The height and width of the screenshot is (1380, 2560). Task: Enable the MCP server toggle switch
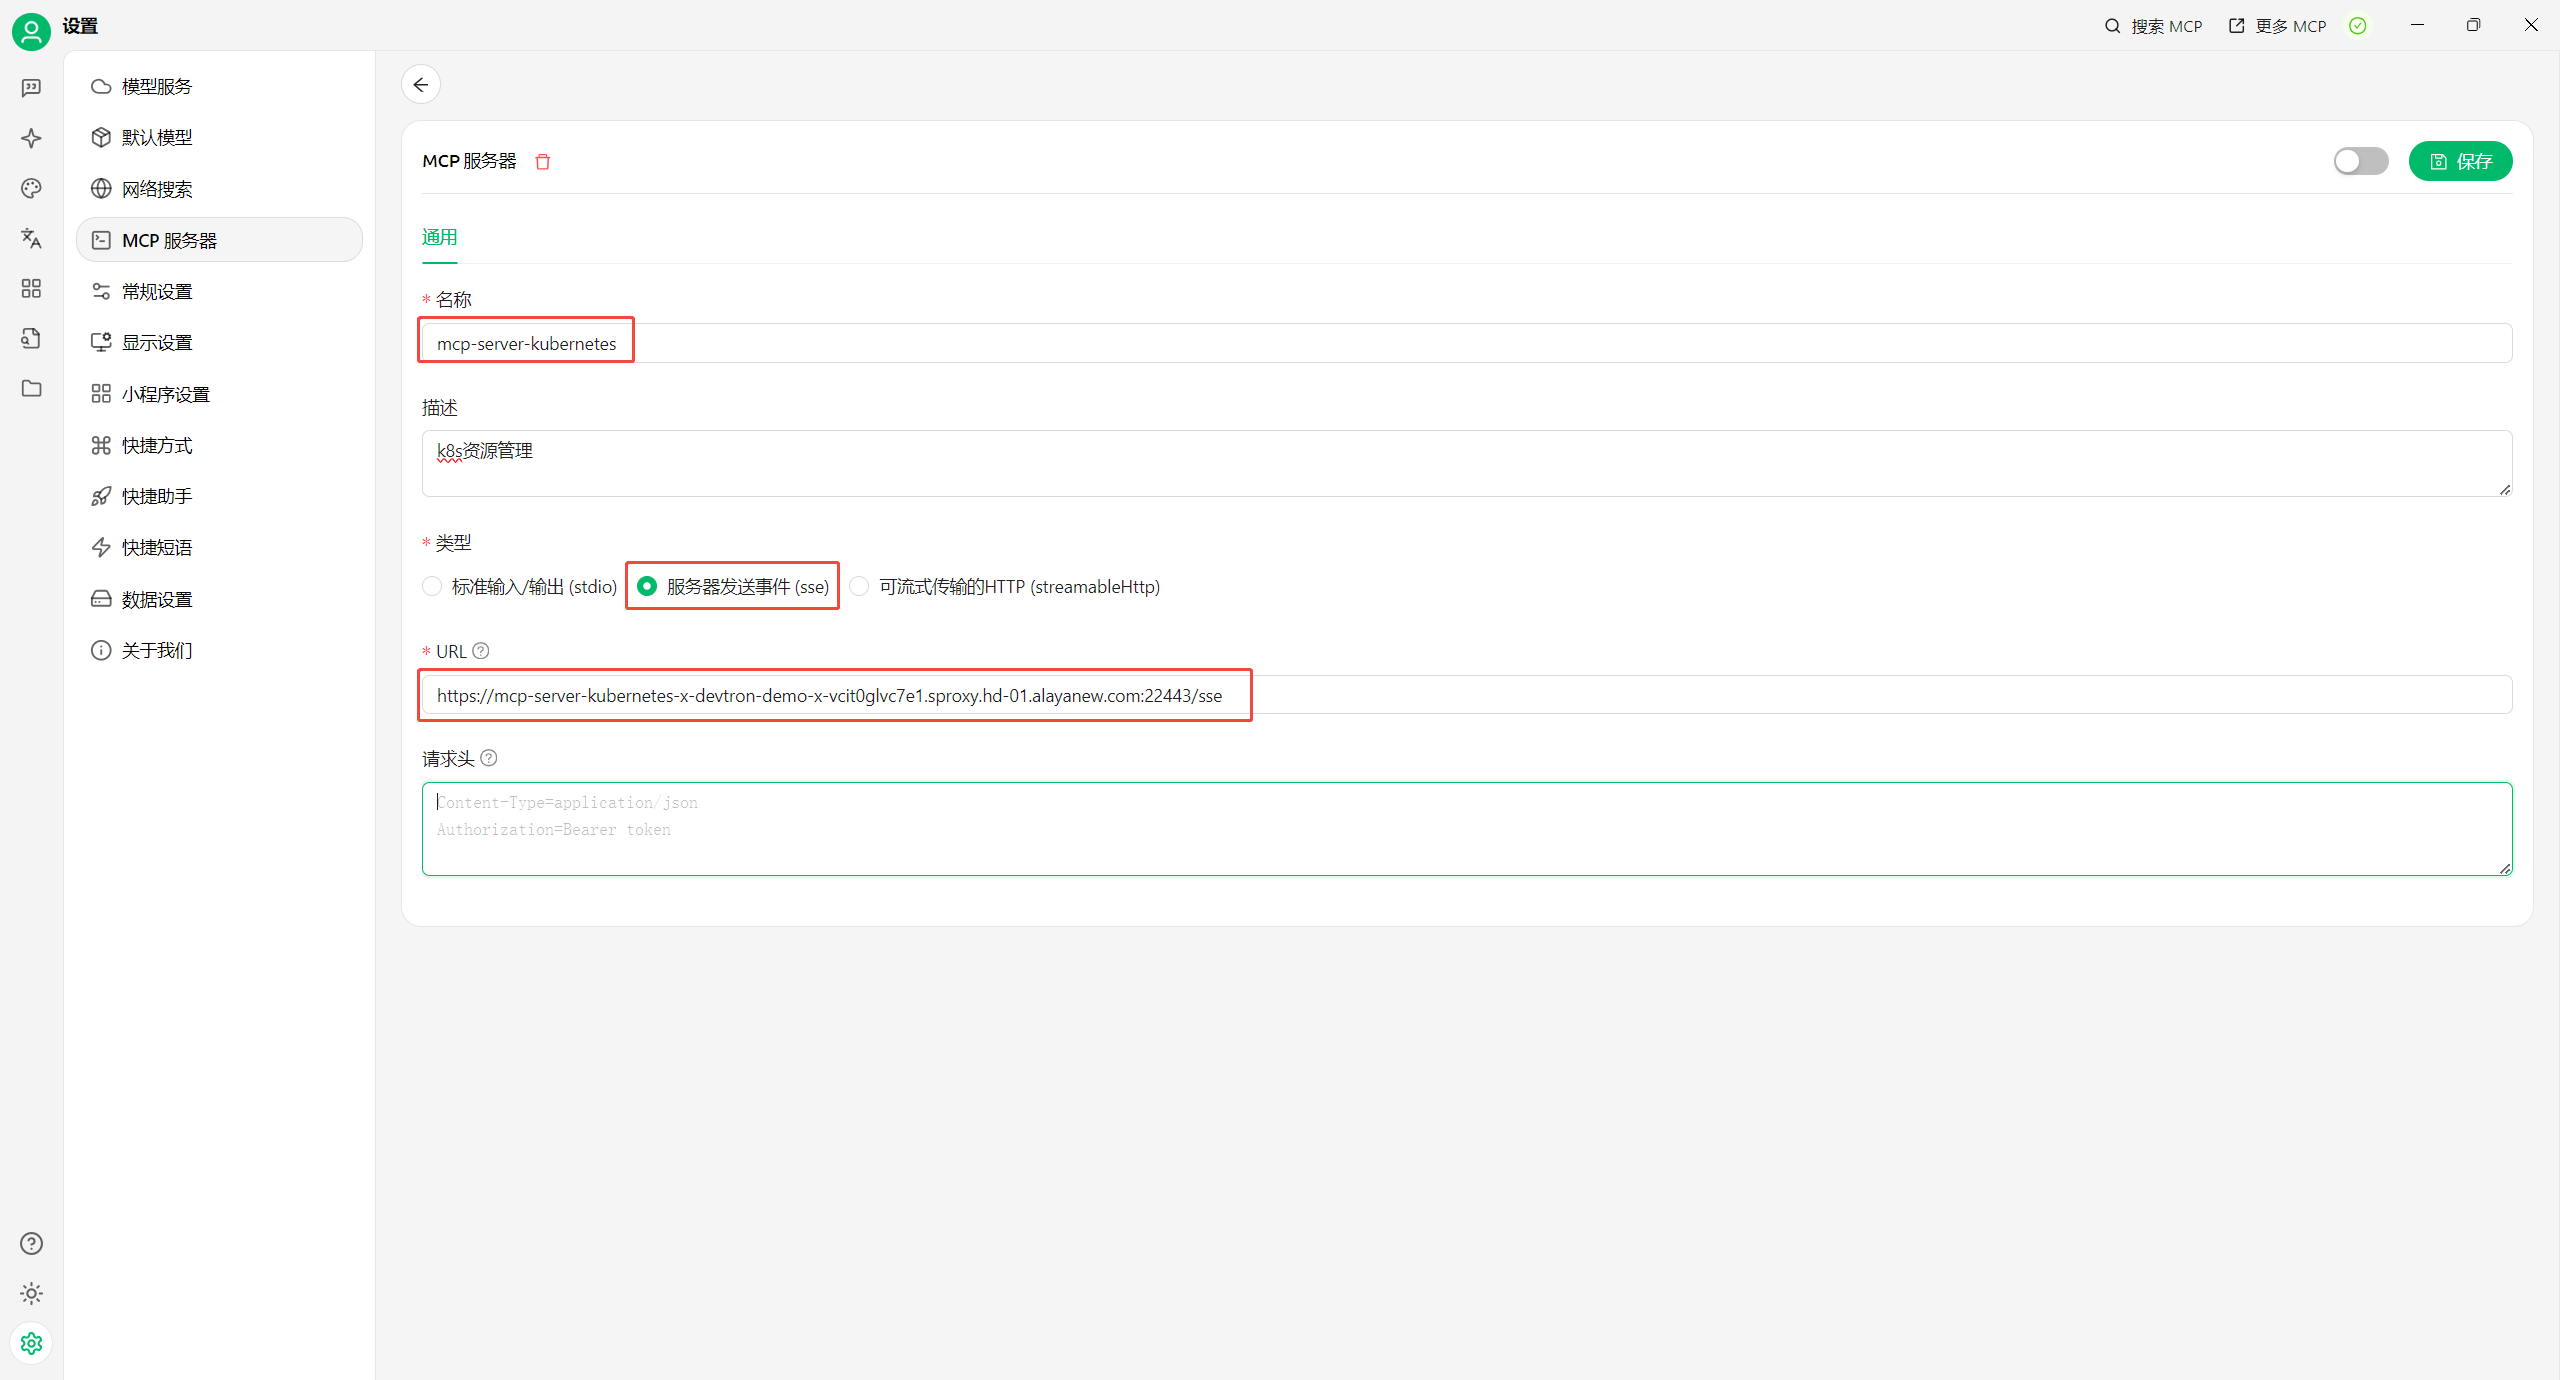[2360, 161]
